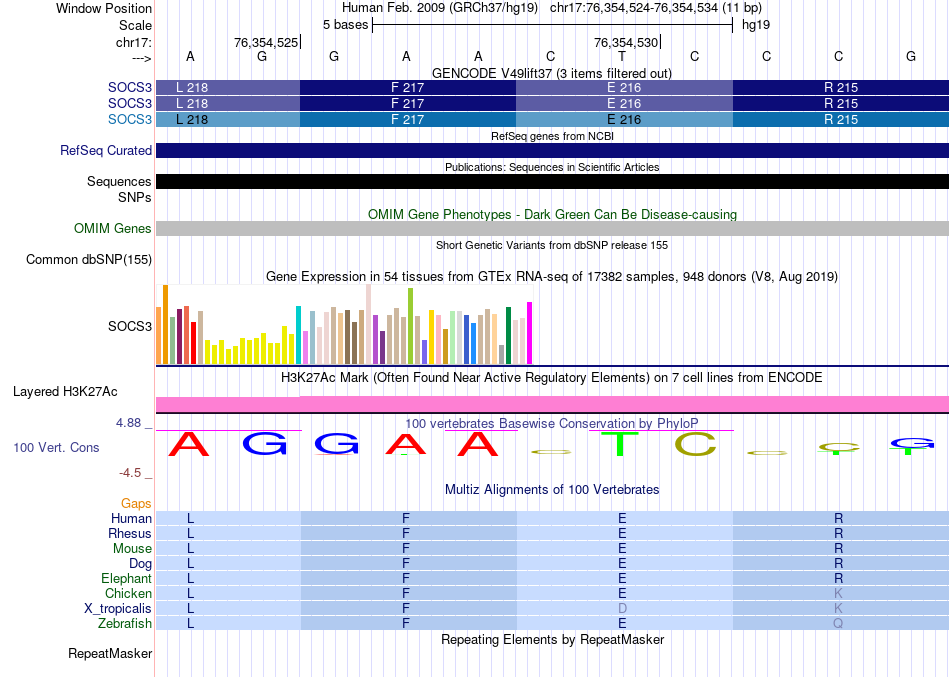Click the Repeating Elements by RepeatMasker title
The height and width of the screenshot is (677, 950).
point(552,639)
